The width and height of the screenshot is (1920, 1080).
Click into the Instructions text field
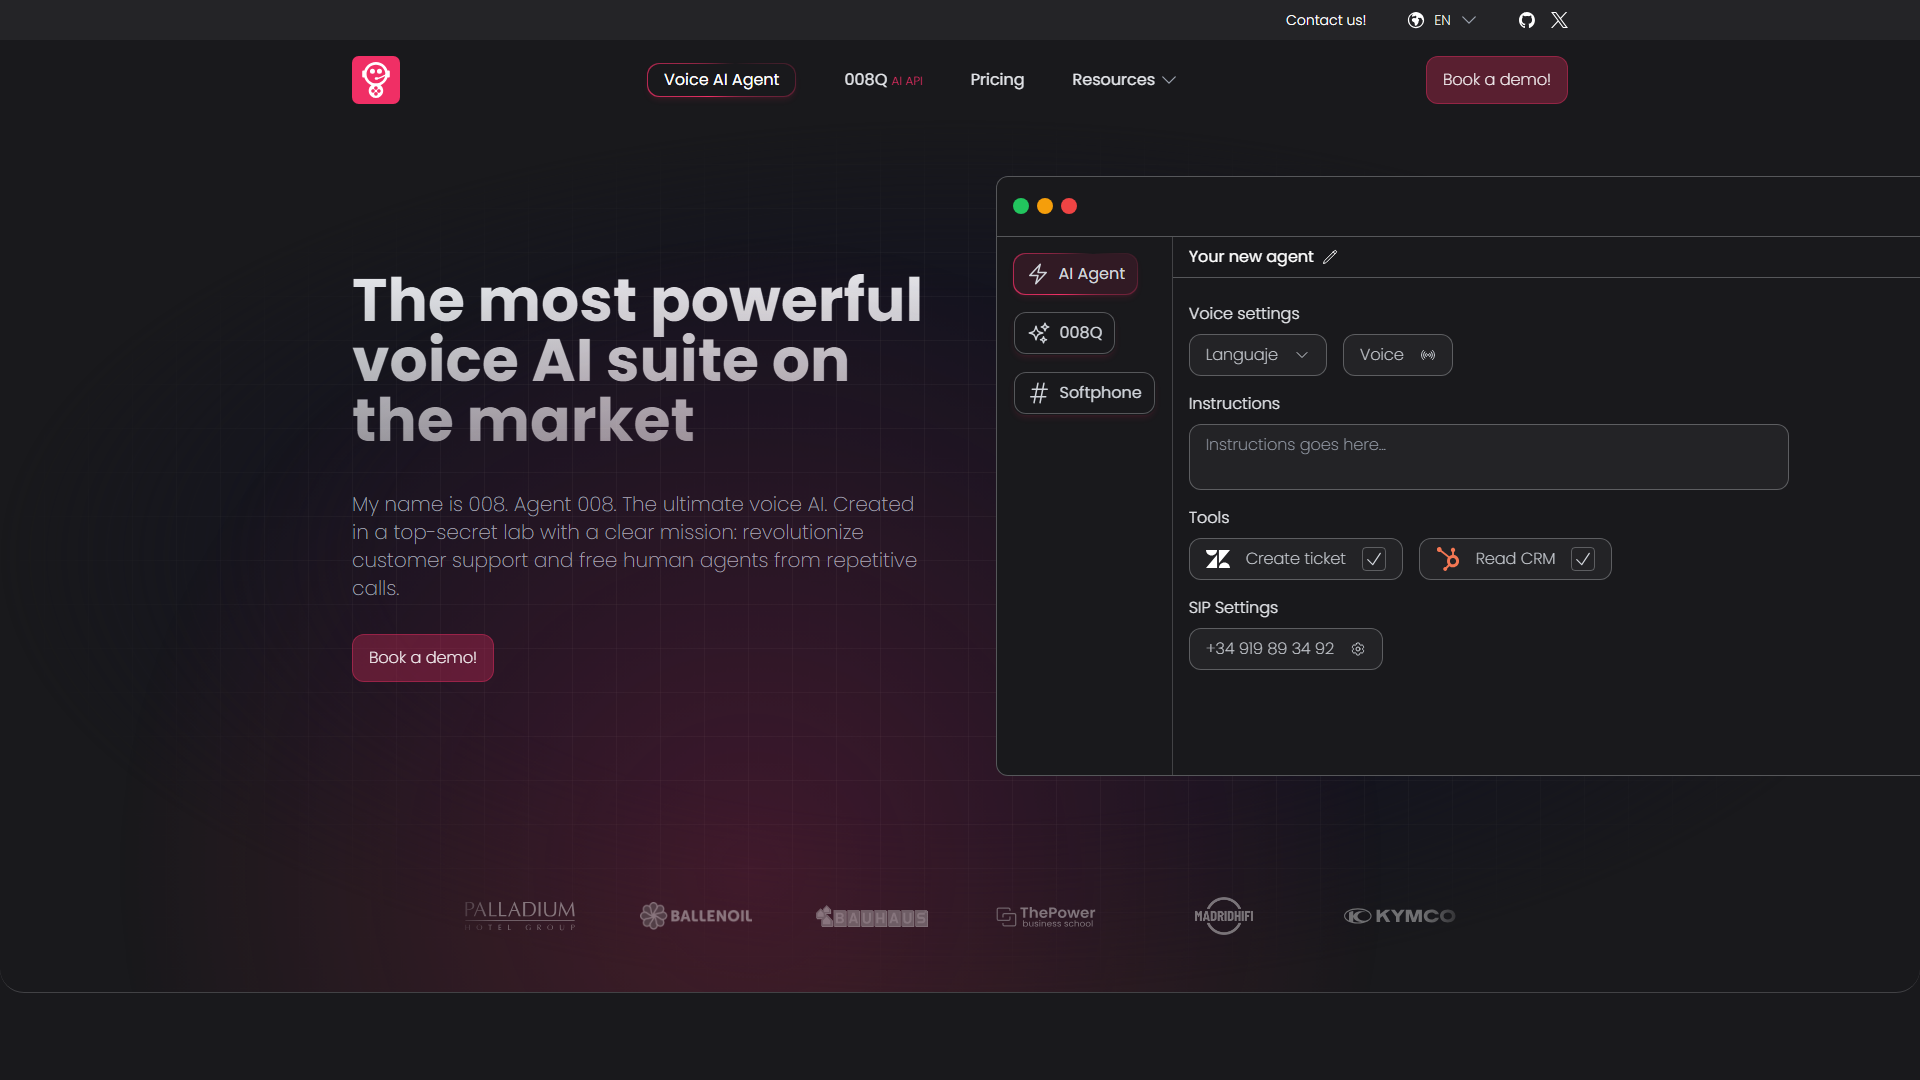pos(1487,457)
